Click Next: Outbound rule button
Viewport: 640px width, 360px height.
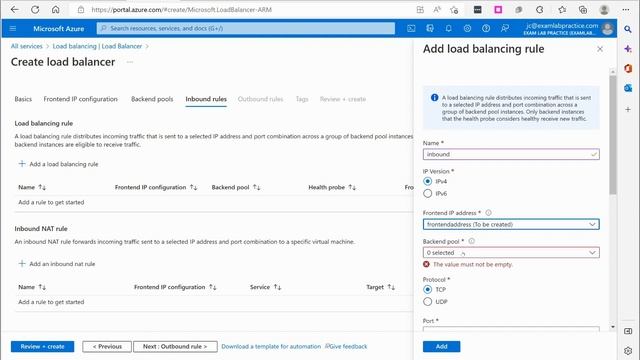click(175, 347)
